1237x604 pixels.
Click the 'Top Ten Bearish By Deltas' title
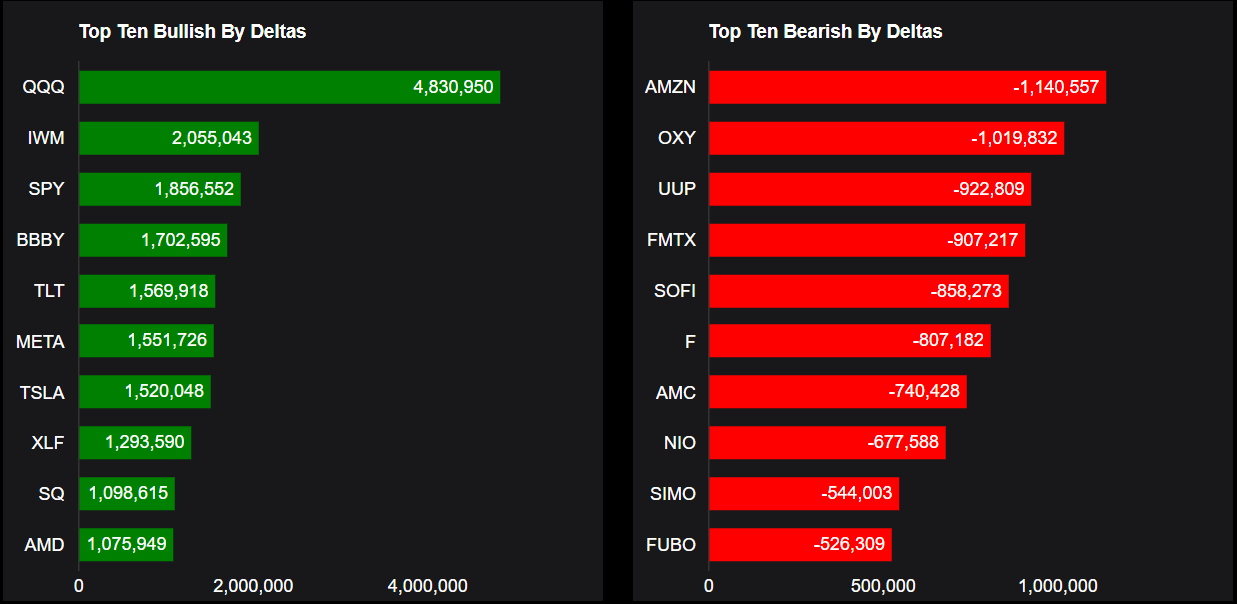826,31
